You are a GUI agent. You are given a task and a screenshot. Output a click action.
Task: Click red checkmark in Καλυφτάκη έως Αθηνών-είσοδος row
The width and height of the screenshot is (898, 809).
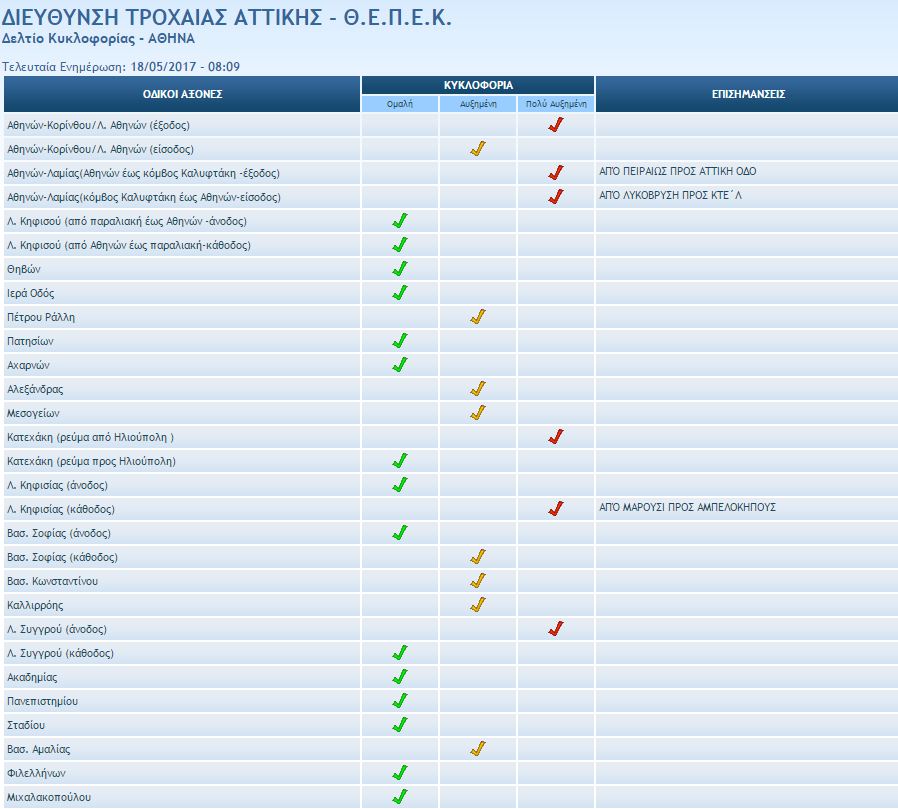(556, 197)
